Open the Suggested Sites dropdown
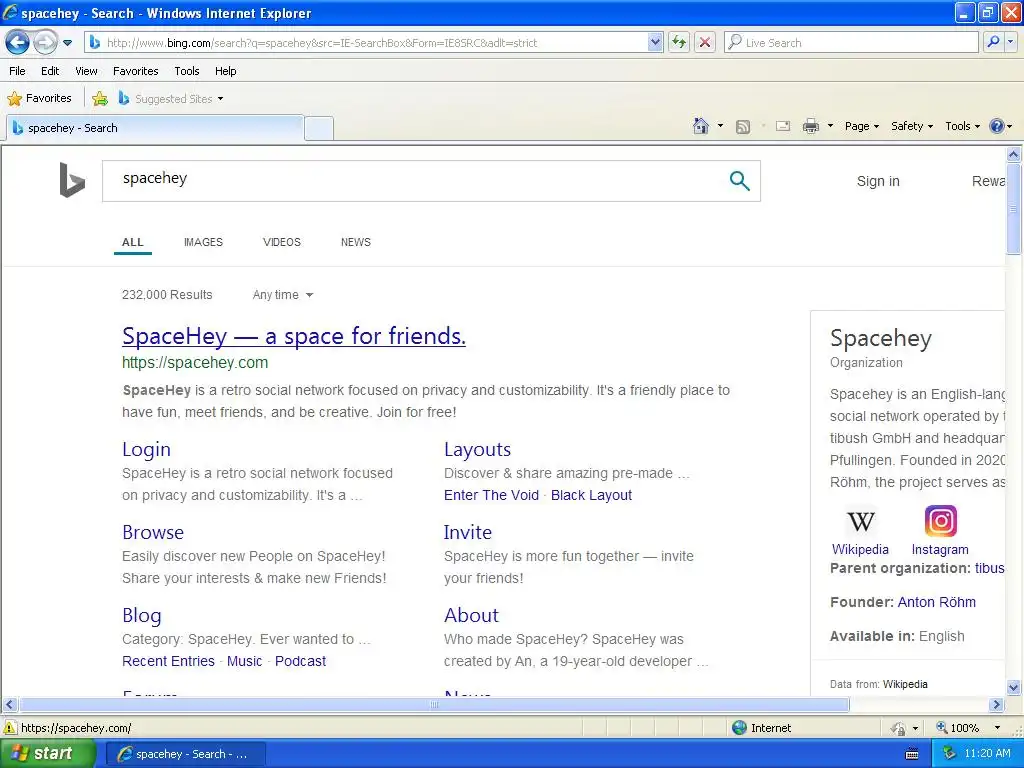1024x768 pixels. pos(171,99)
